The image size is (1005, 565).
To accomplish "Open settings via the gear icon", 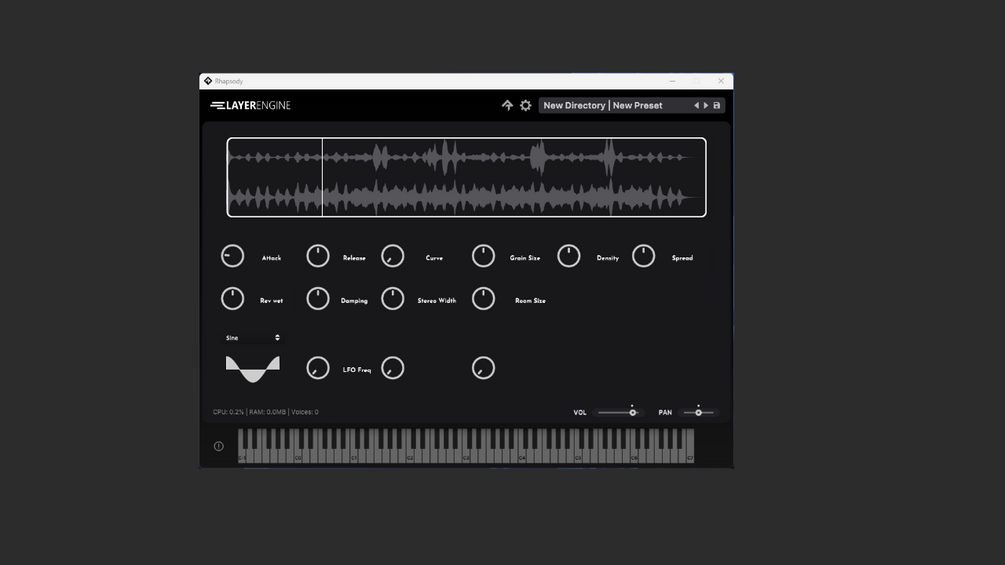I will coord(526,105).
